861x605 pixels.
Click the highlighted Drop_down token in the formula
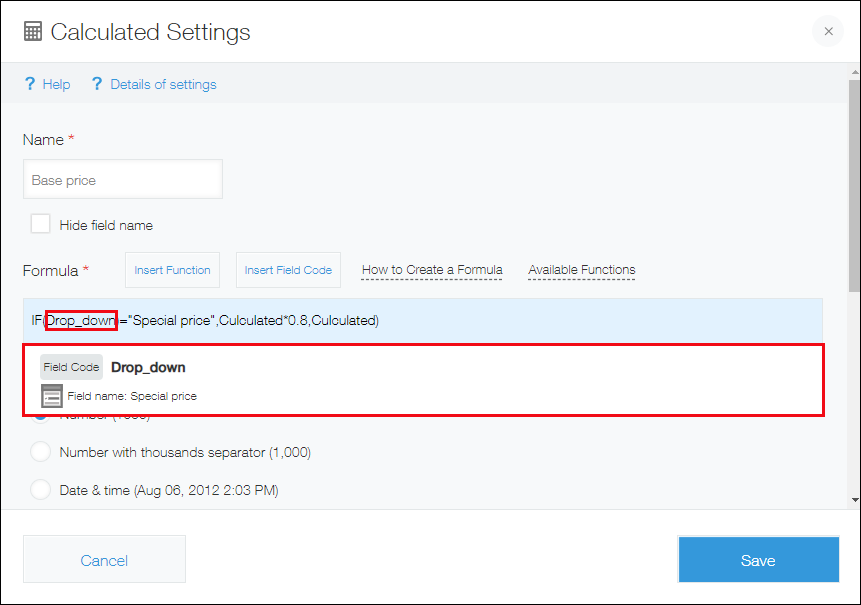(x=81, y=320)
